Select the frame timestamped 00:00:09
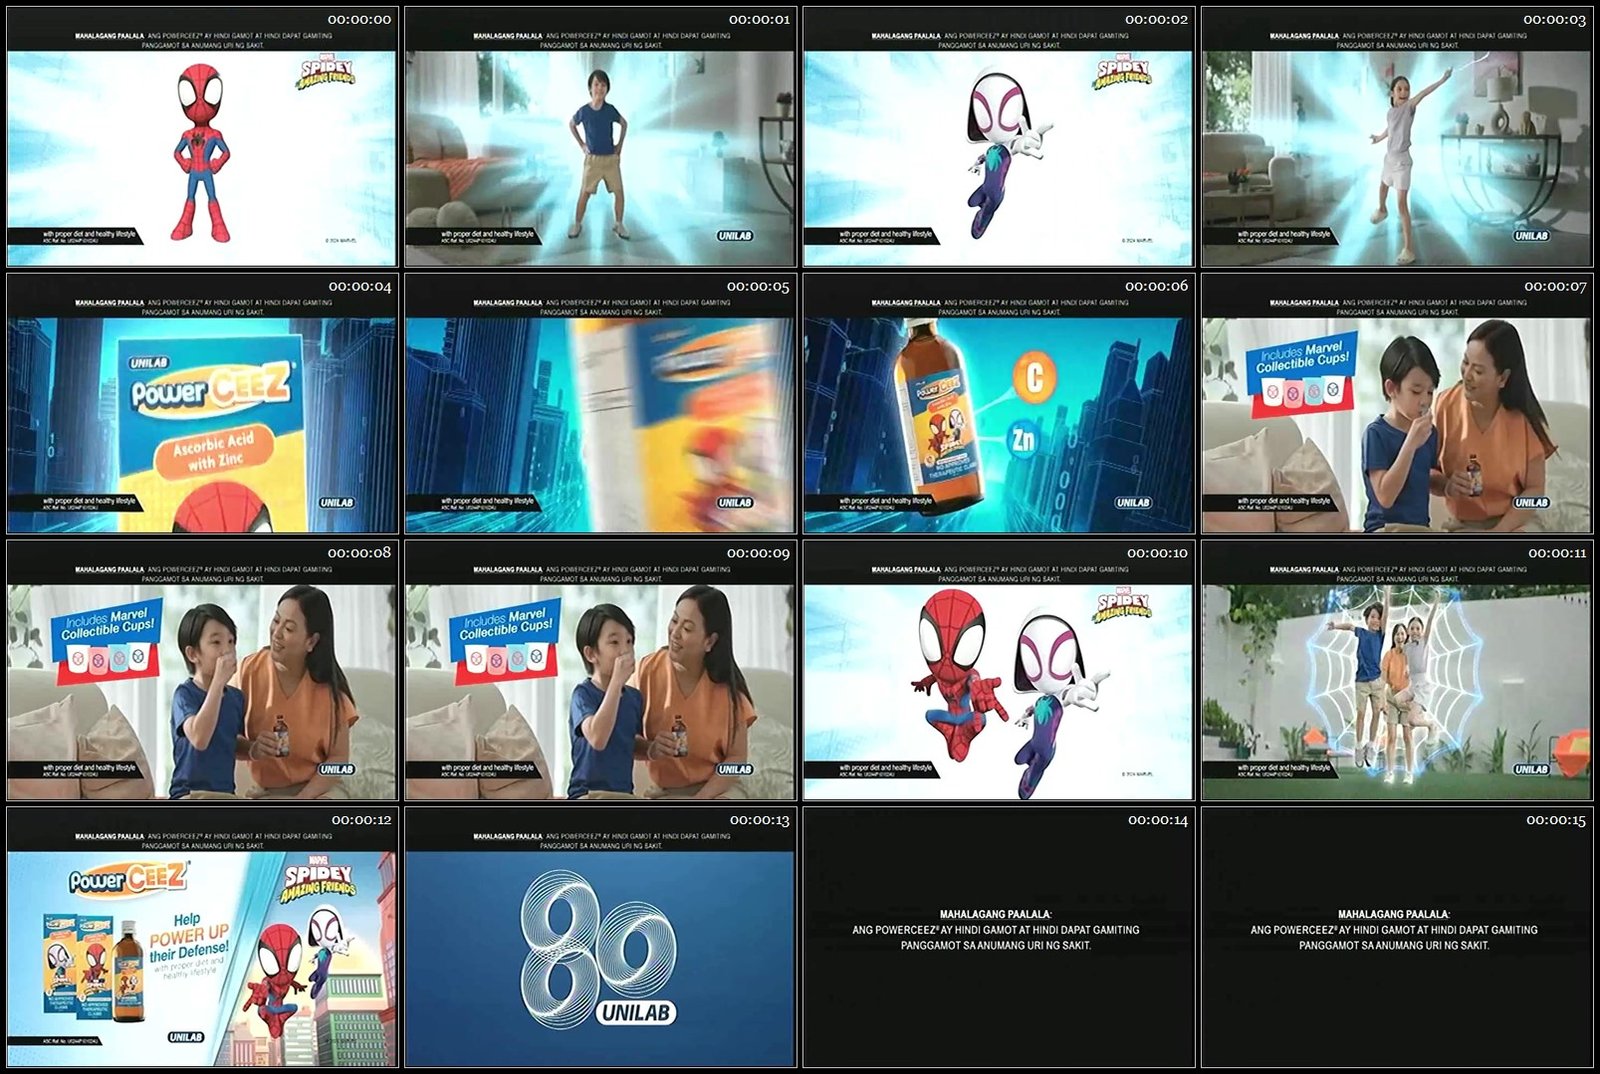This screenshot has height=1074, width=1600. tap(600, 671)
